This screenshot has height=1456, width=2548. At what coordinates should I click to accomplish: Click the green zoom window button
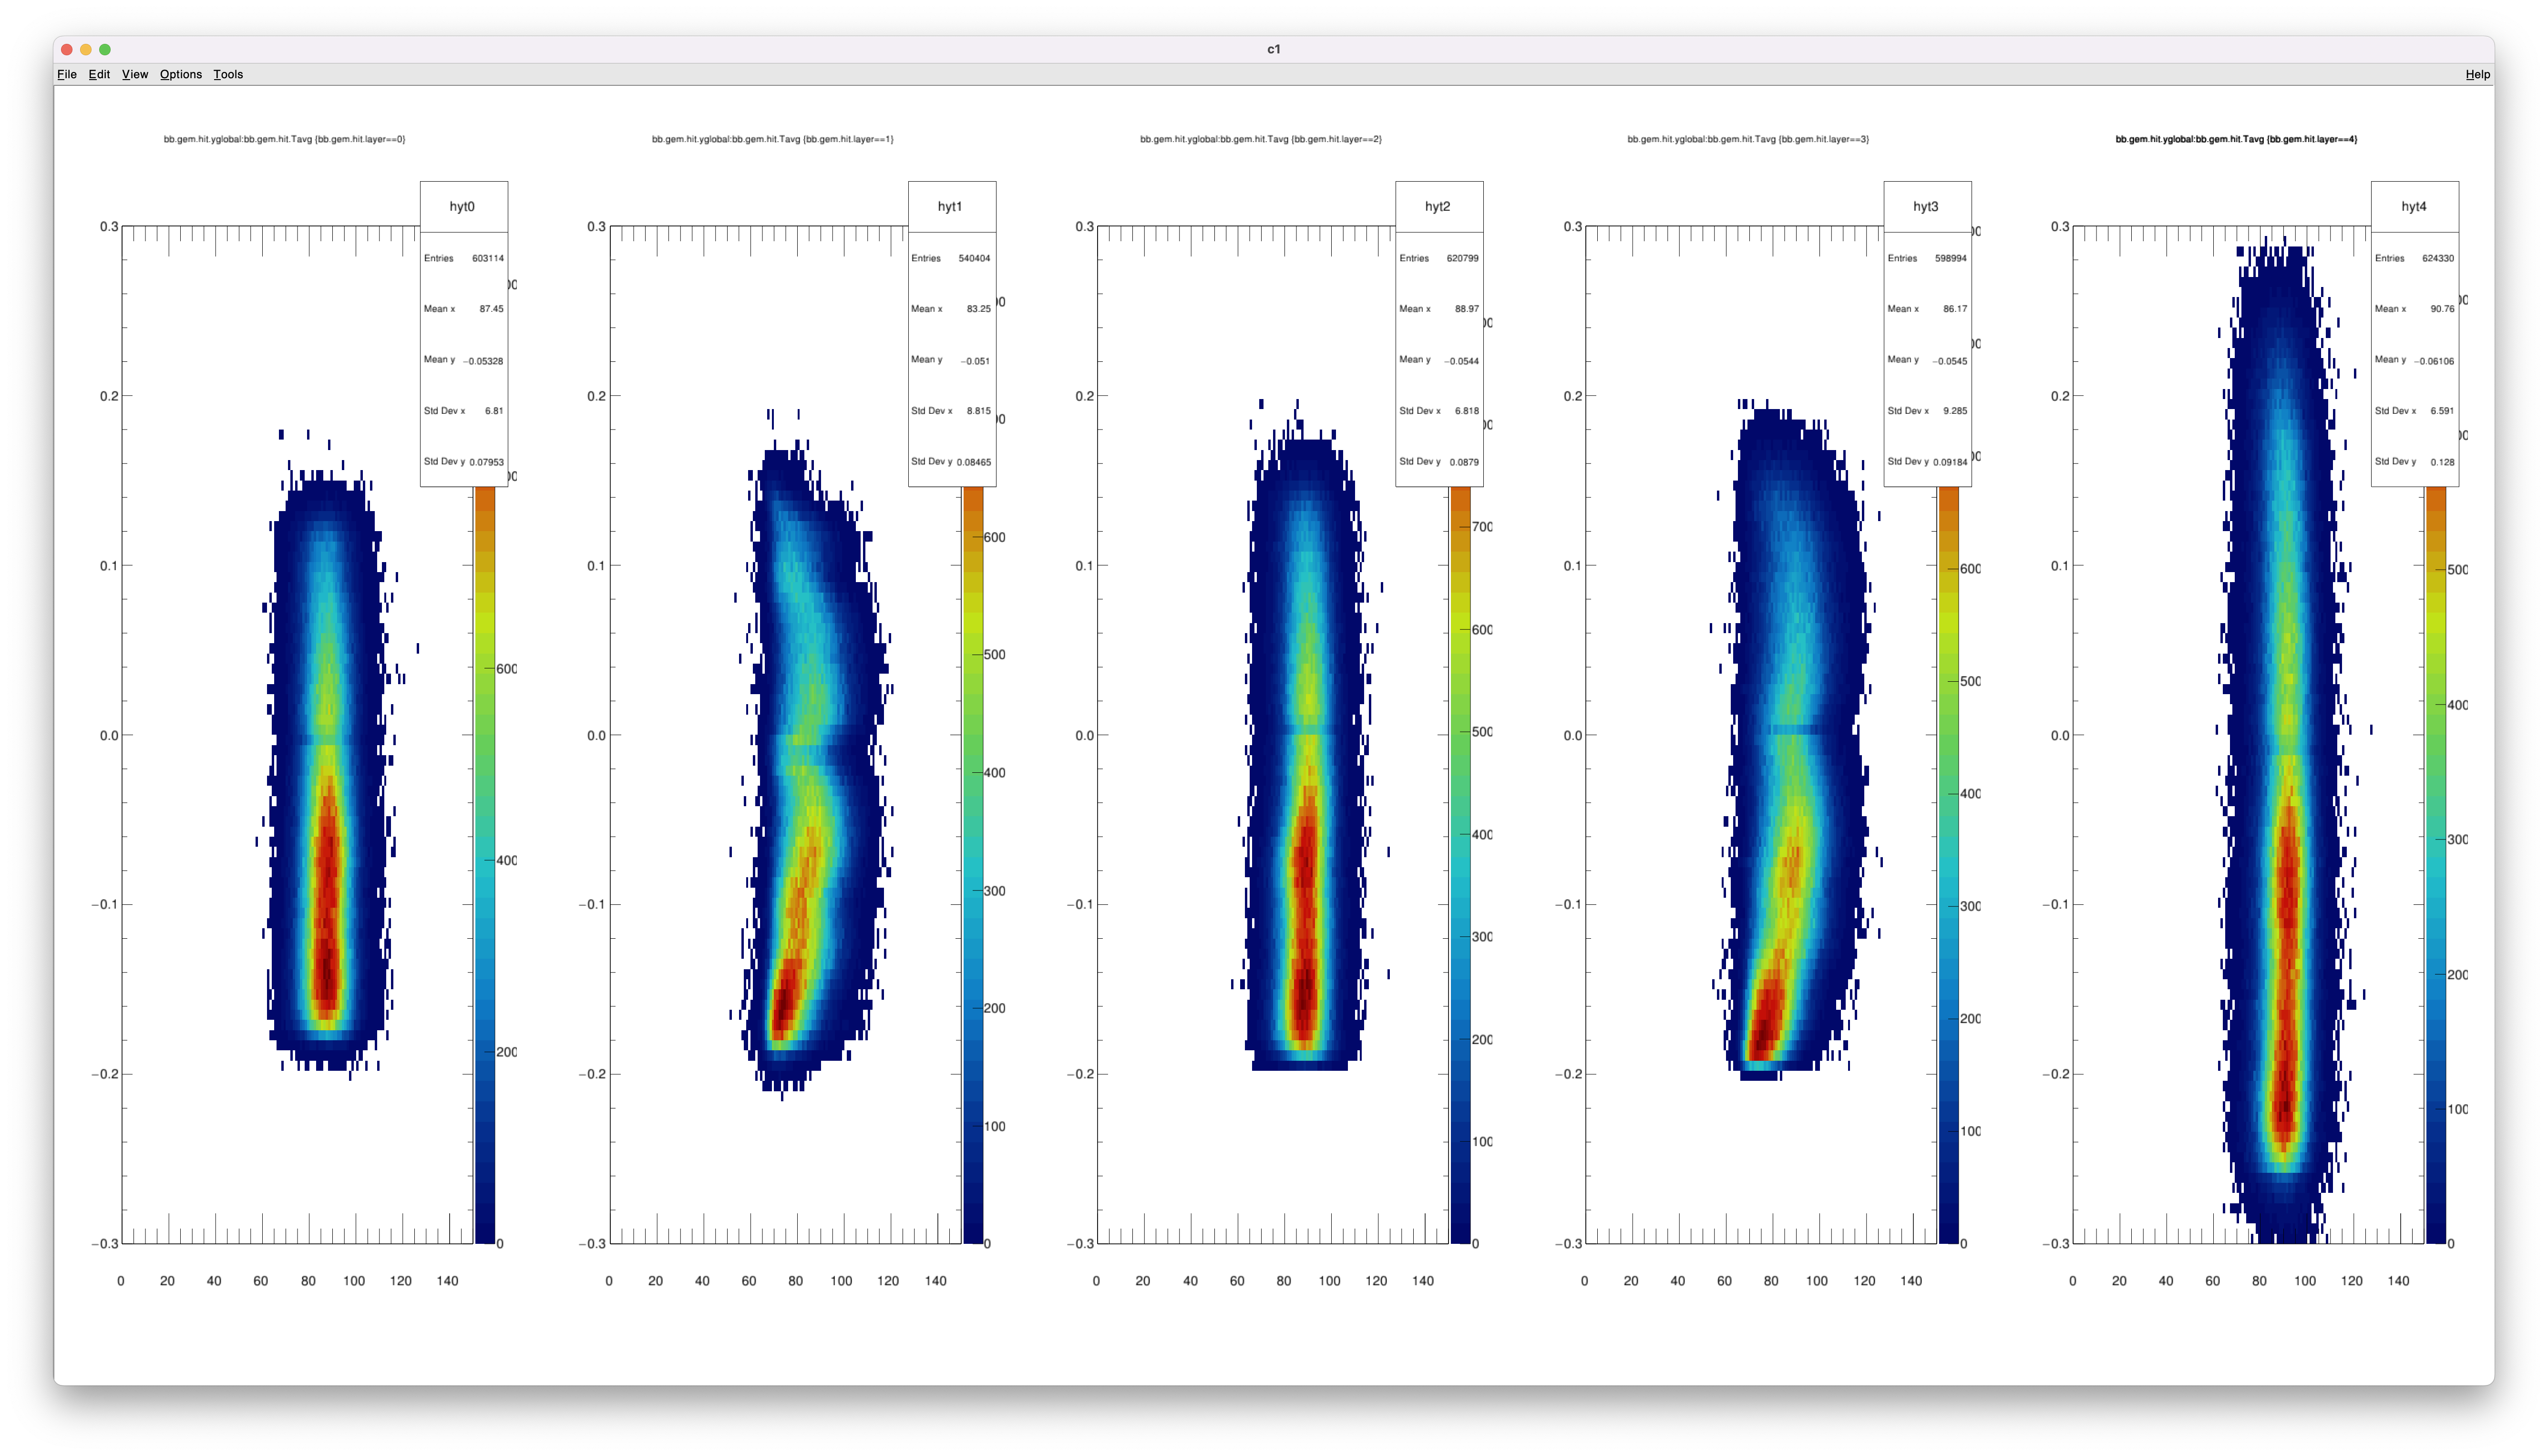click(105, 49)
